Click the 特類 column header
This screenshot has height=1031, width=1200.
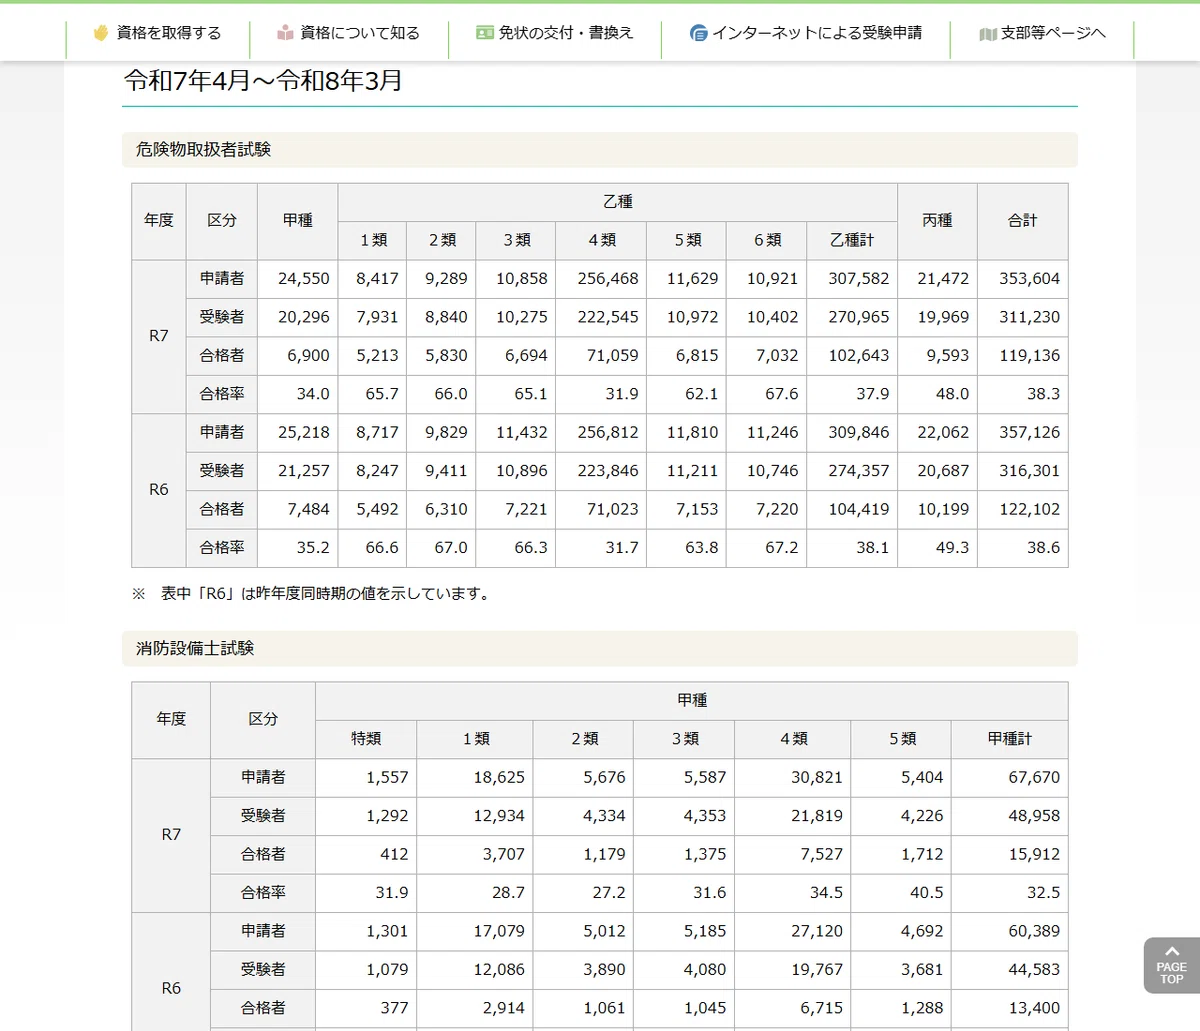click(366, 739)
